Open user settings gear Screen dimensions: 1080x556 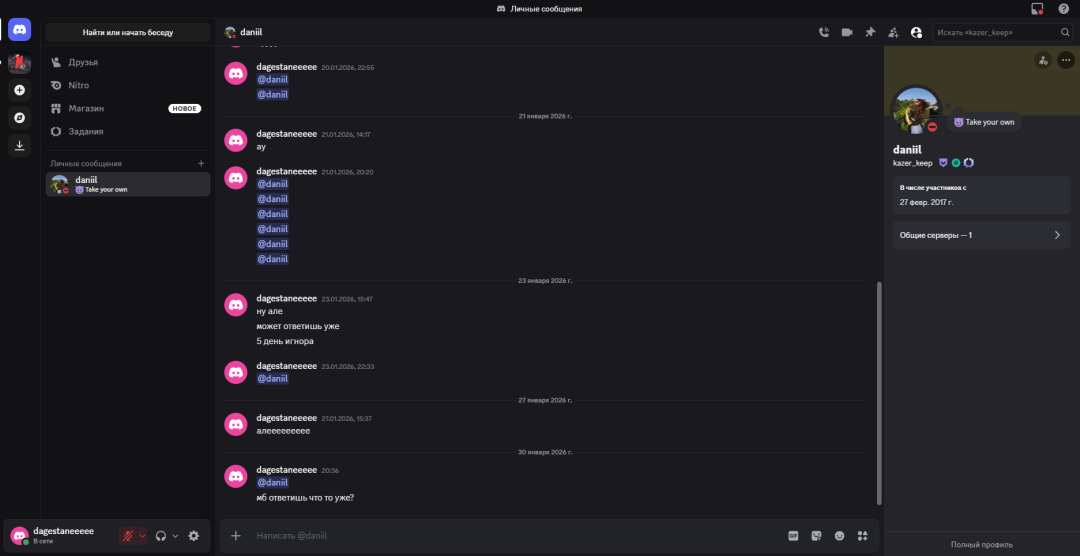point(194,535)
